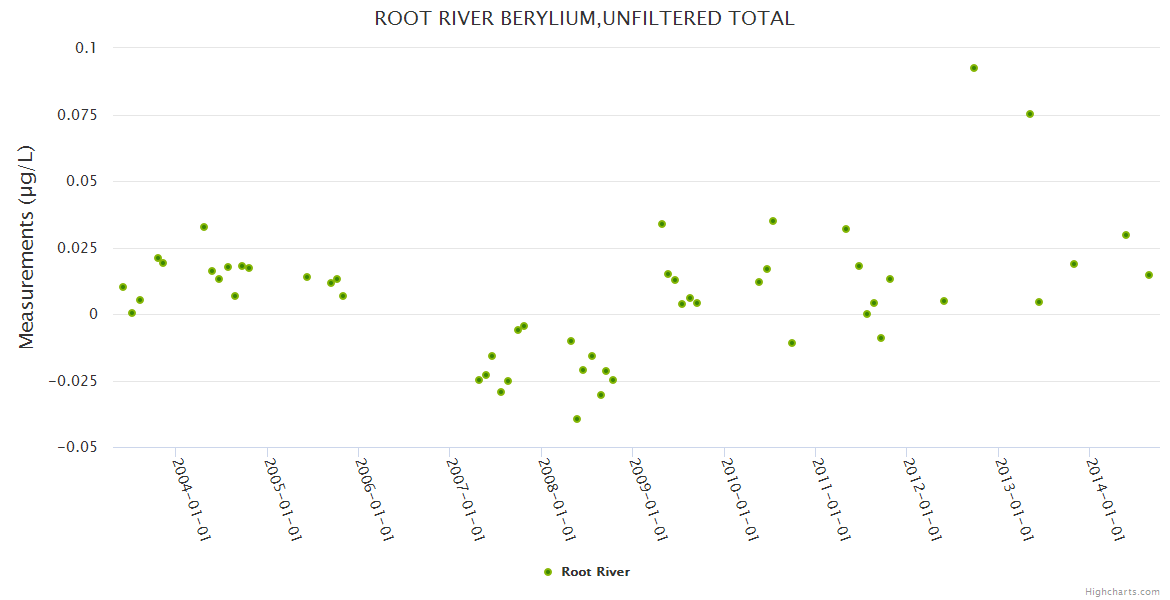Select the highest 2004 data point near 0.033
The height and width of the screenshot is (600, 1170).
click(x=204, y=227)
